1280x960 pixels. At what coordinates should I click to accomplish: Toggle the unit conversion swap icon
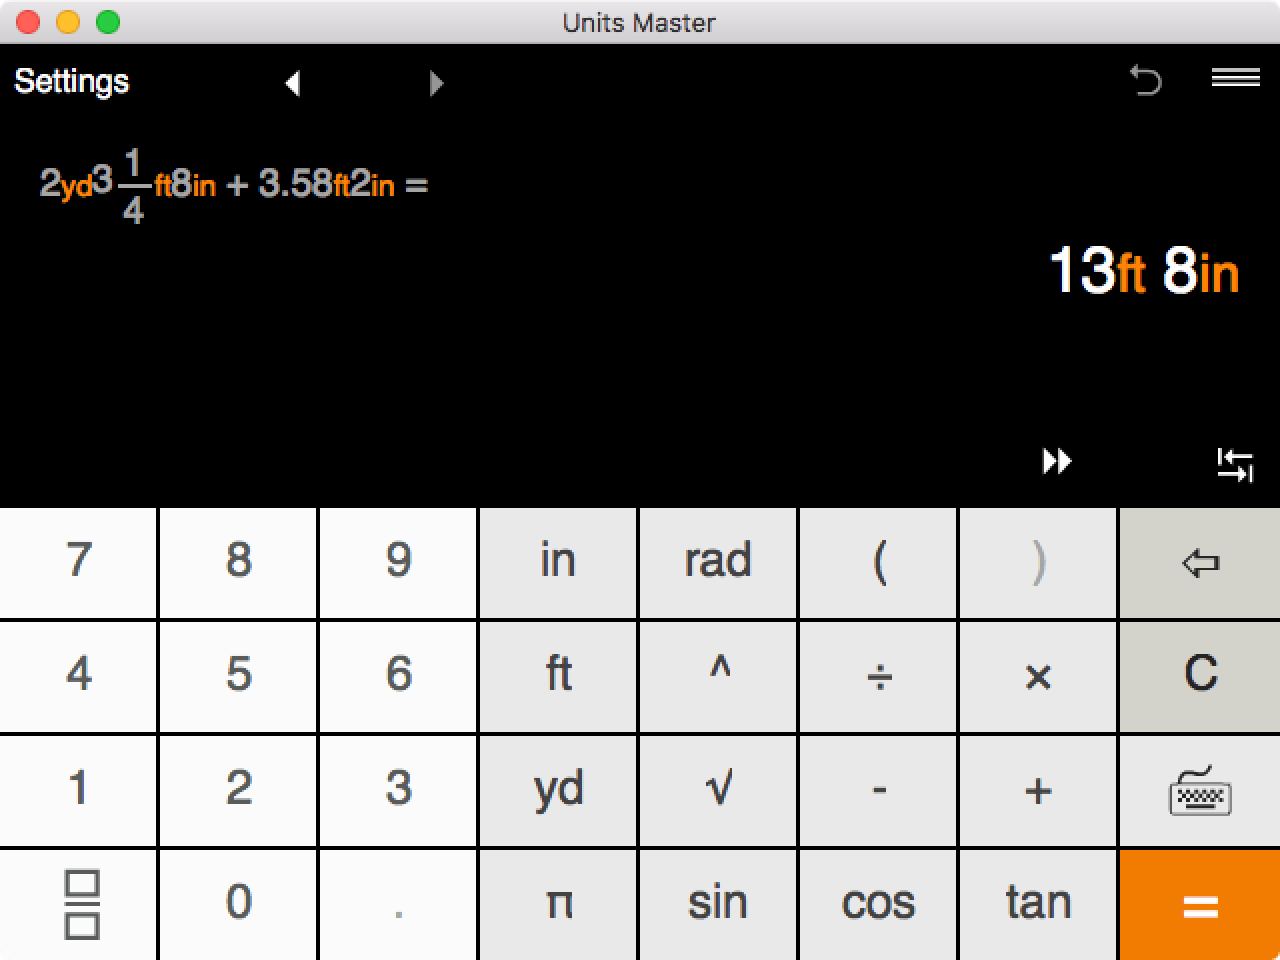coord(1235,464)
